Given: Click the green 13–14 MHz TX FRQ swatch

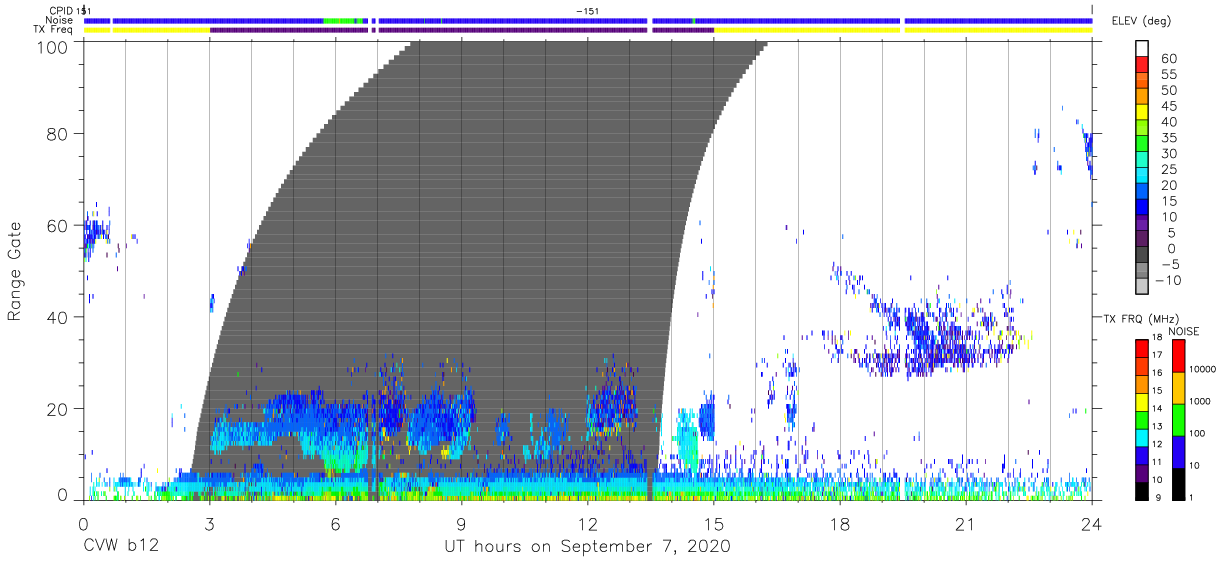Looking at the screenshot, I should pyautogui.click(x=1142, y=419).
